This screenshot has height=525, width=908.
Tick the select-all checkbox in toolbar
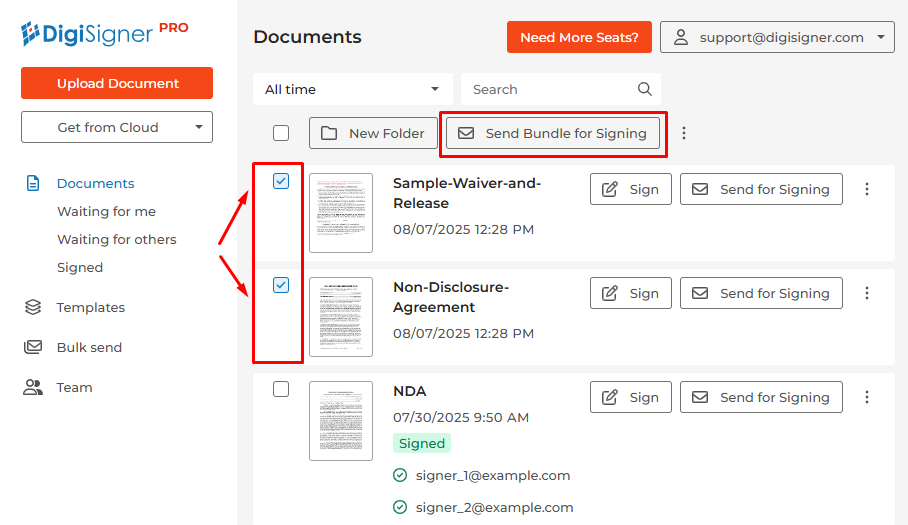click(x=281, y=133)
